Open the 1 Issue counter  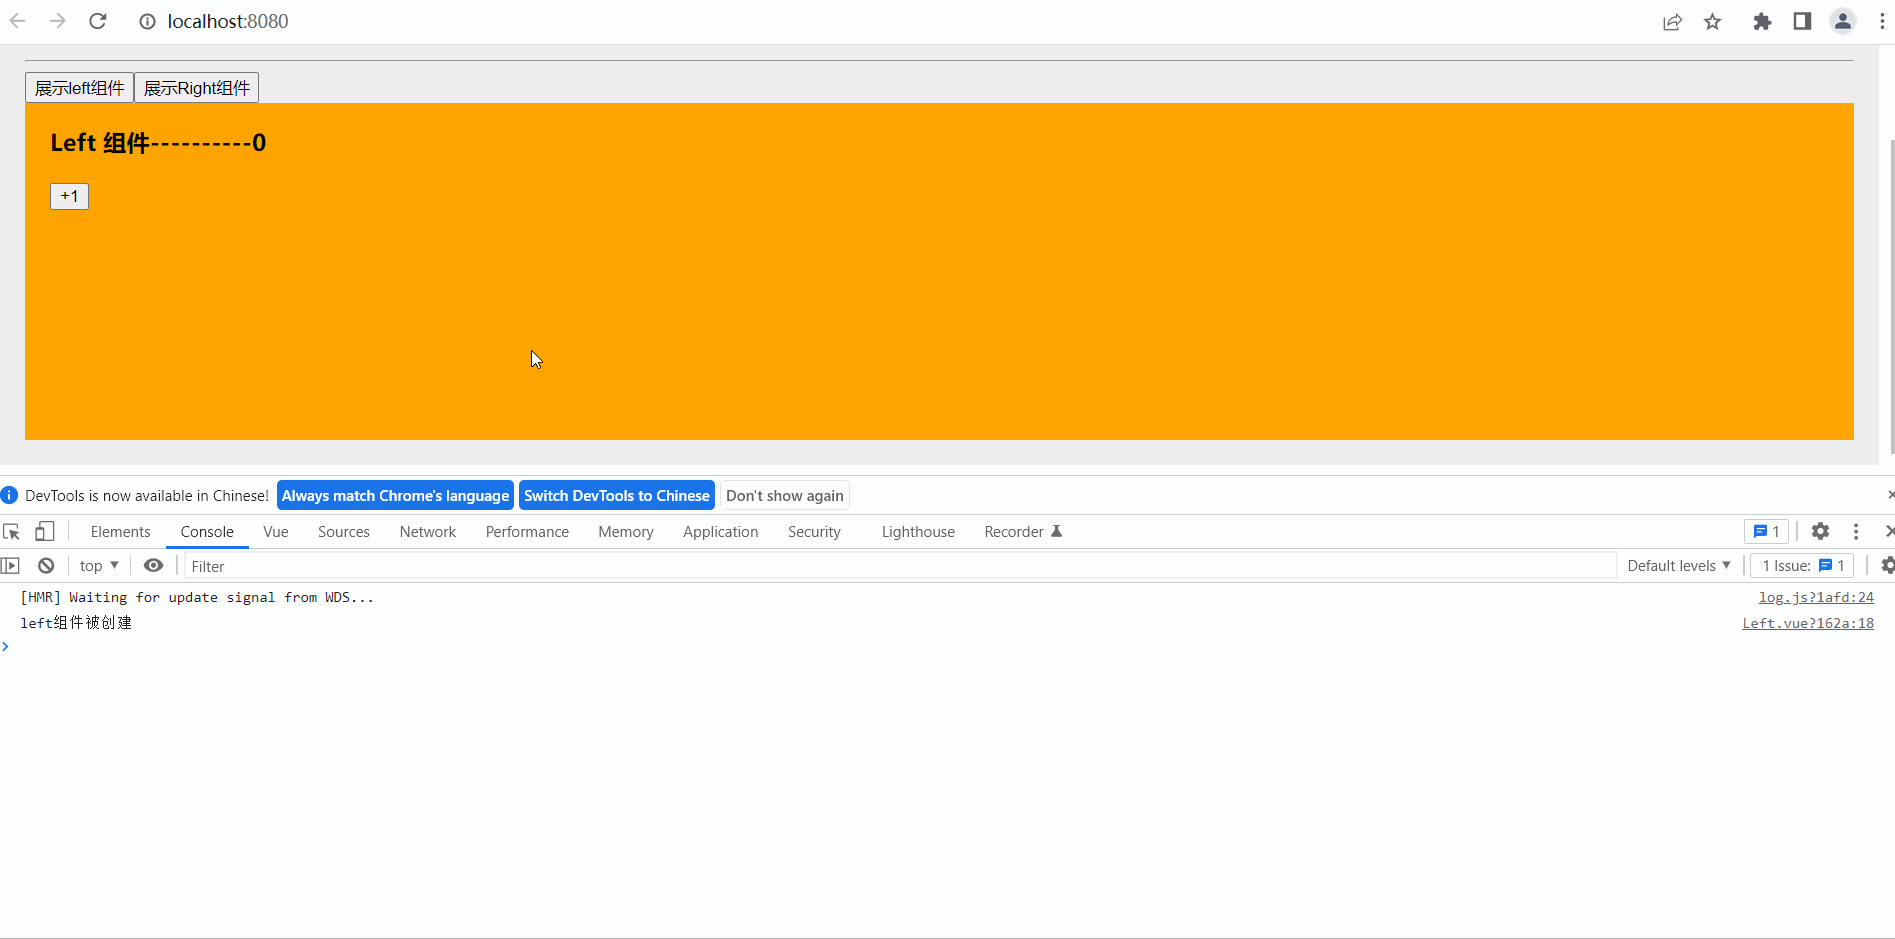1802,566
